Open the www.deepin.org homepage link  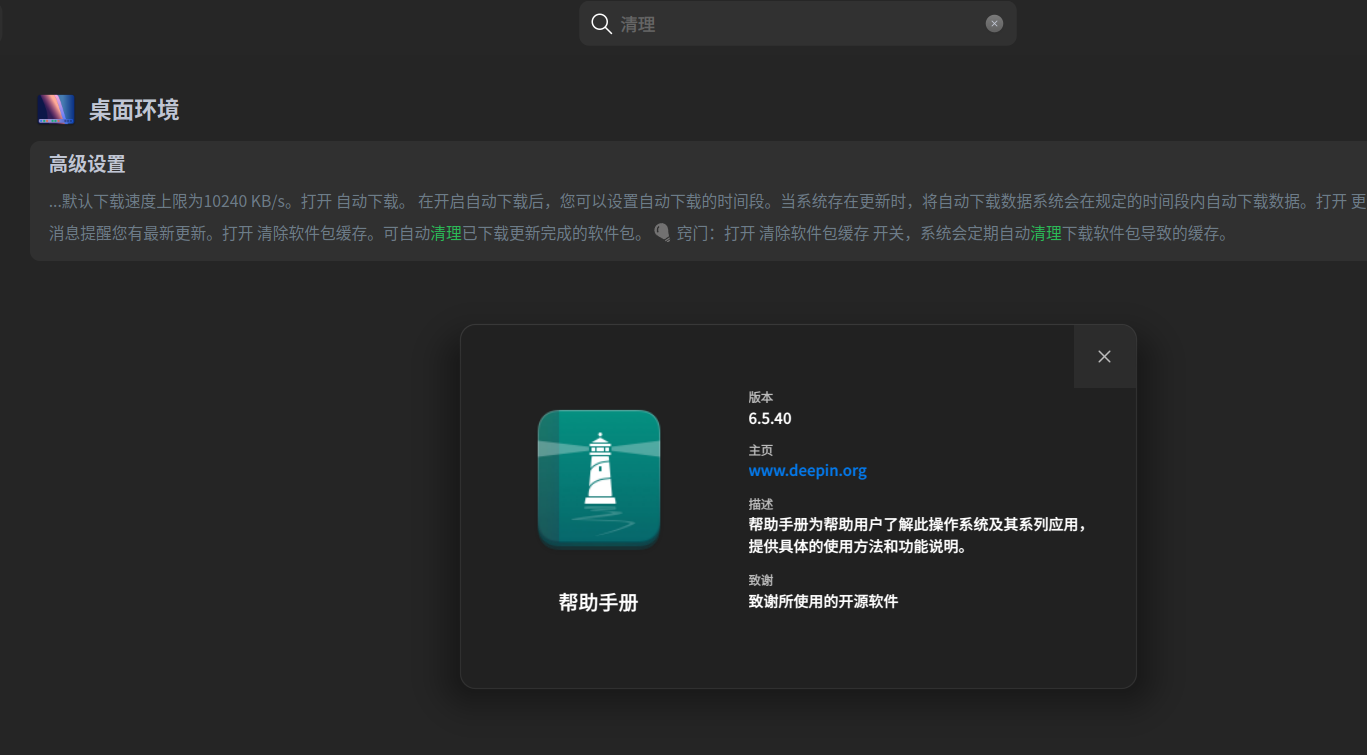[808, 471]
